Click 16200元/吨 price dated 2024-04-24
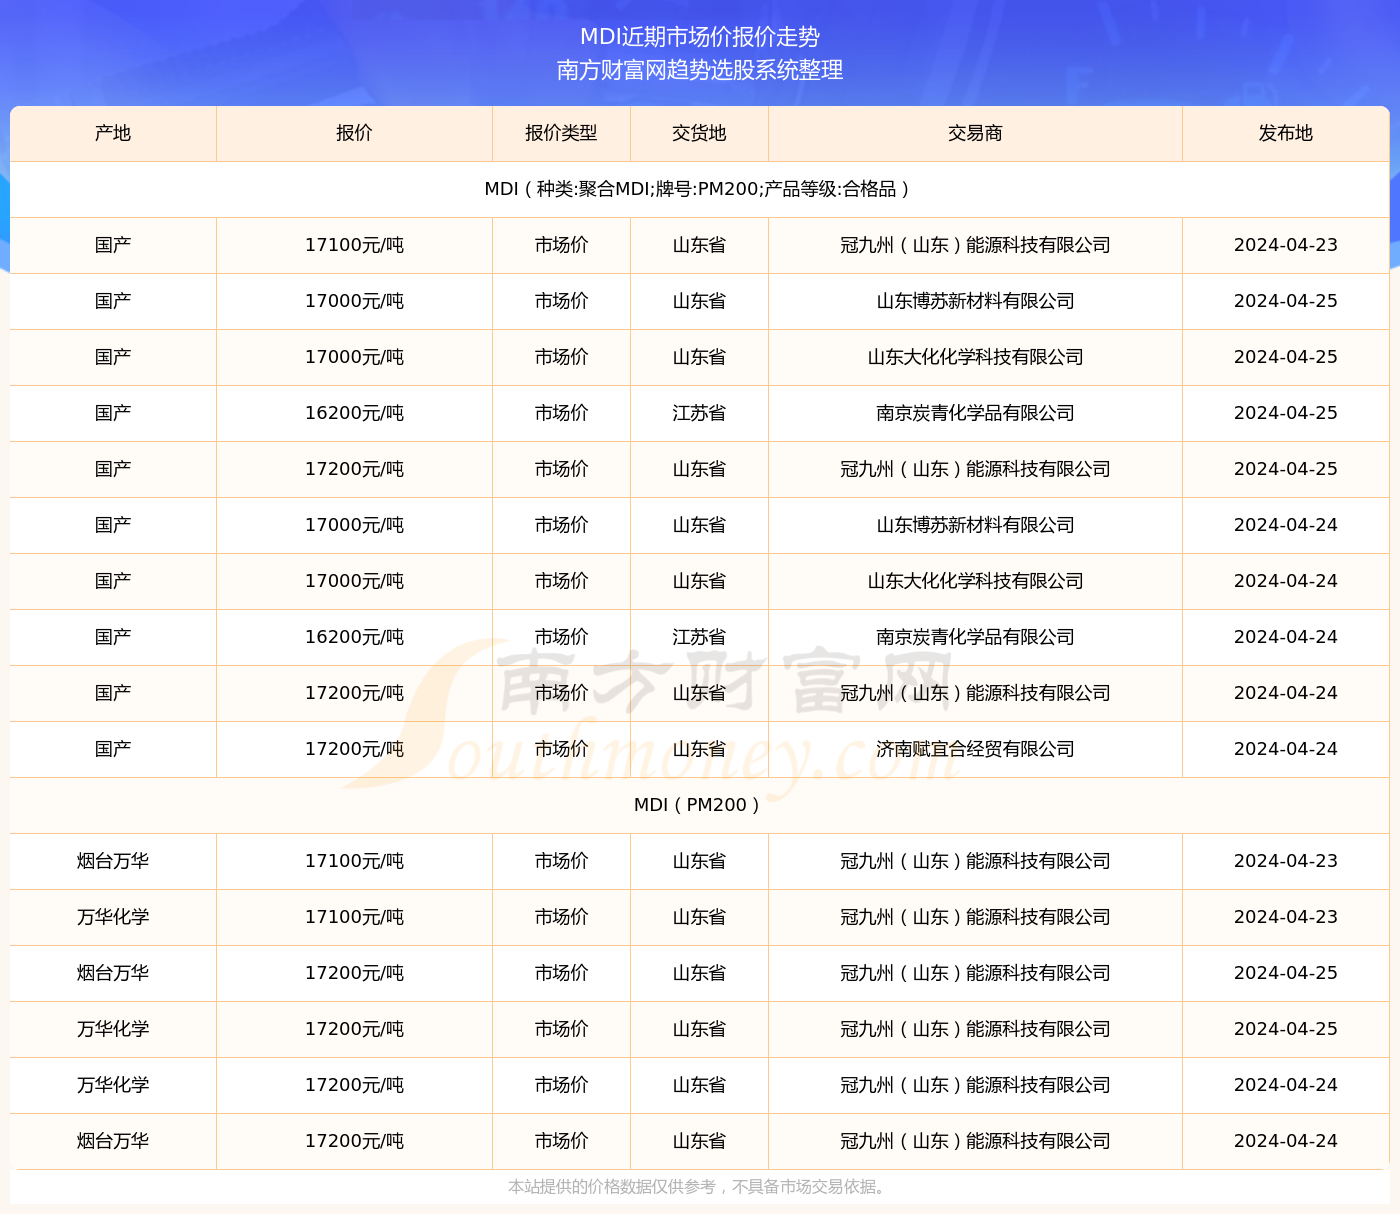 [354, 637]
